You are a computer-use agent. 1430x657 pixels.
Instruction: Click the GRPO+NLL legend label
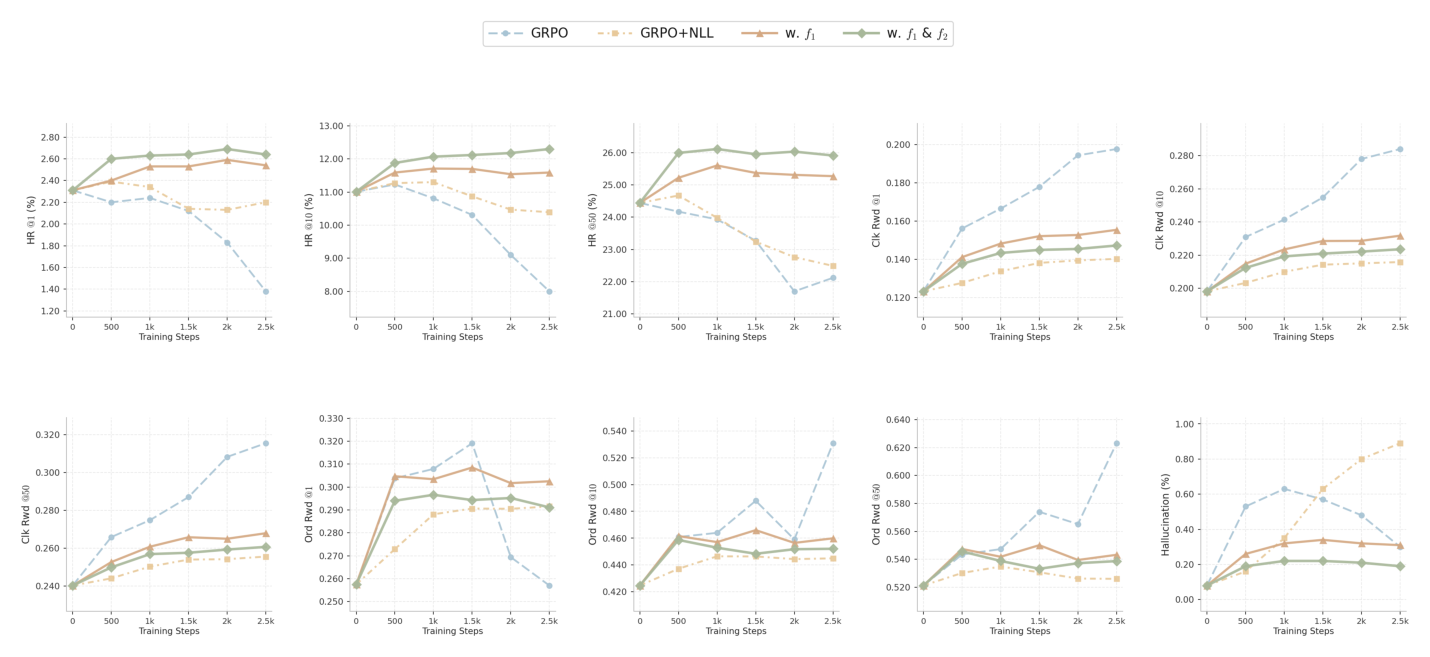tap(677, 33)
